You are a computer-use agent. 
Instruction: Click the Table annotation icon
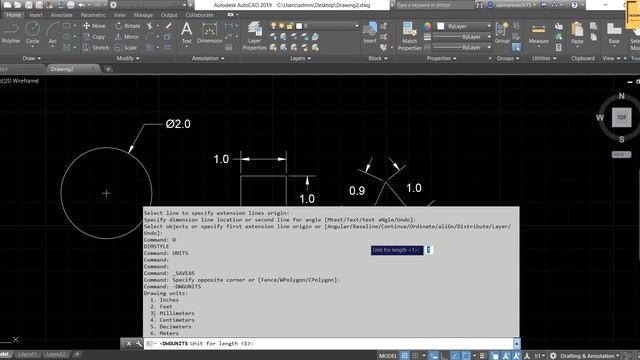click(229, 48)
